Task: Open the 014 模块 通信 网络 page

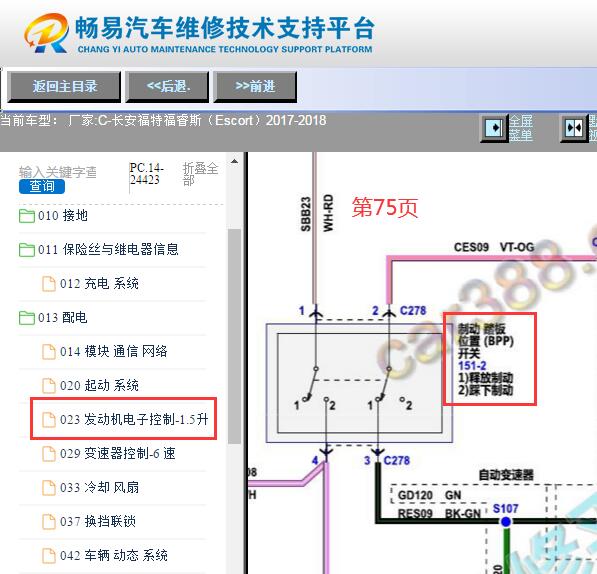Action: pos(113,351)
